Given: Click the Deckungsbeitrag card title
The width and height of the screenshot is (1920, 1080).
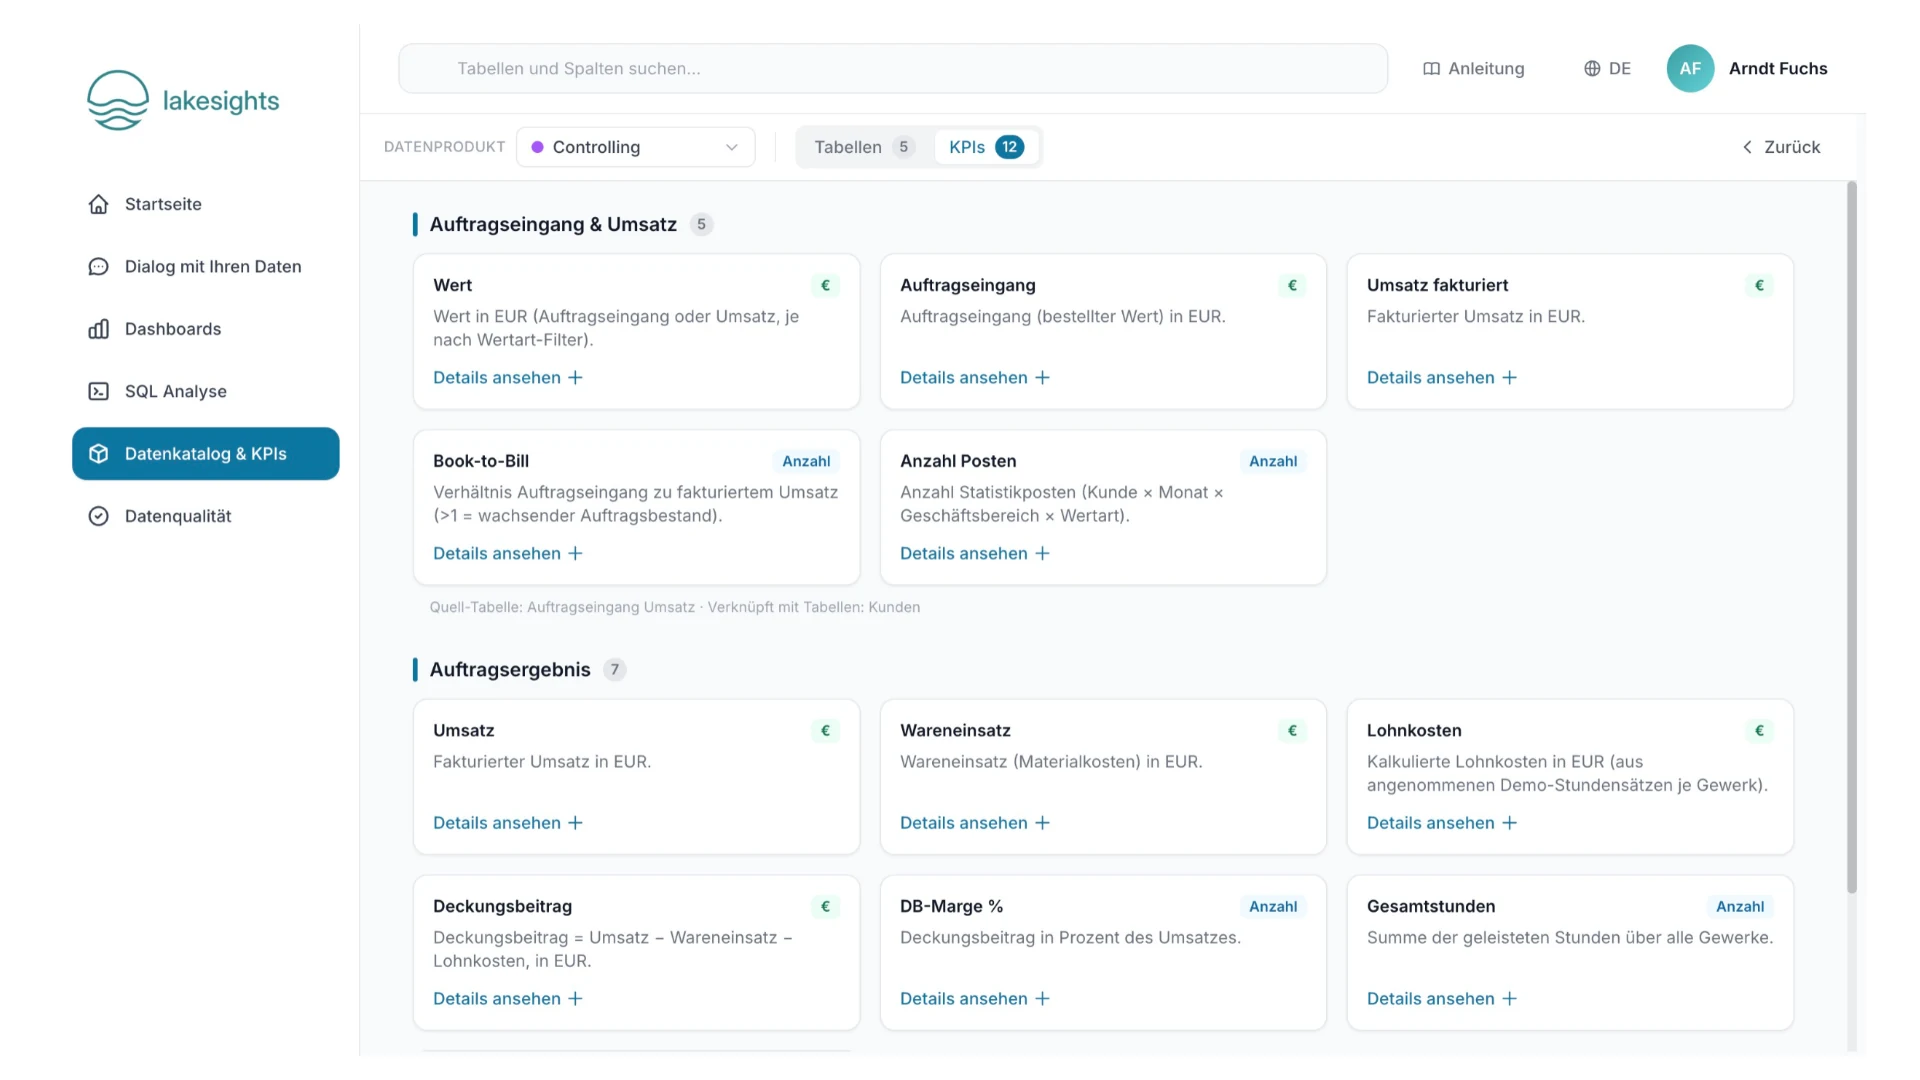Looking at the screenshot, I should click(503, 907).
